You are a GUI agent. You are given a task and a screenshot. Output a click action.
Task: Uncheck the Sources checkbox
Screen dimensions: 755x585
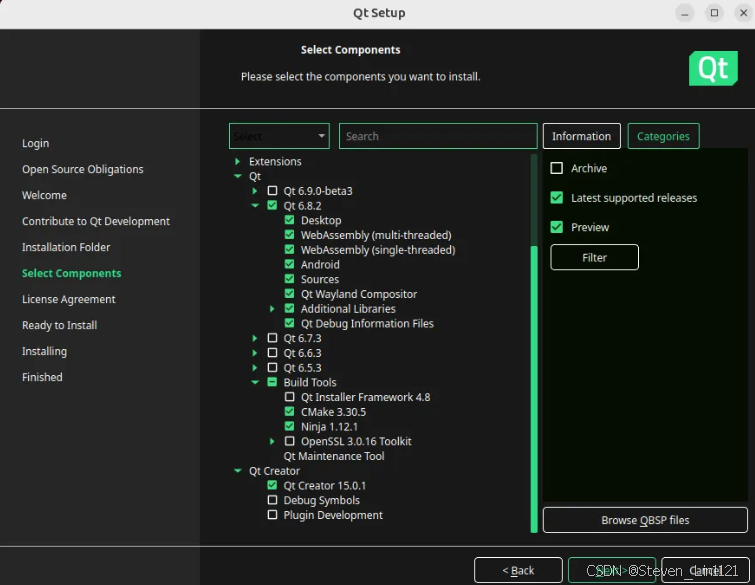tap(289, 279)
